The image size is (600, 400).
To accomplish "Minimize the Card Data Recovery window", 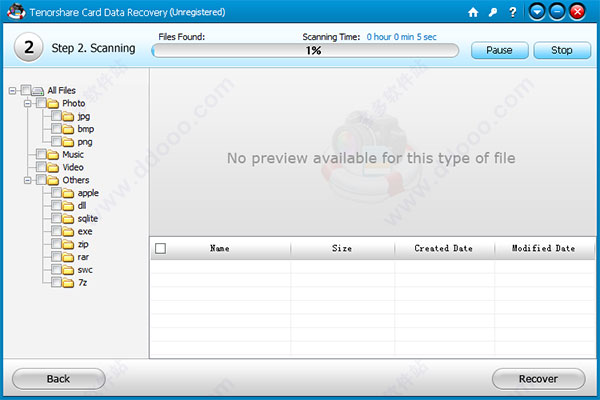I will pyautogui.click(x=557, y=12).
